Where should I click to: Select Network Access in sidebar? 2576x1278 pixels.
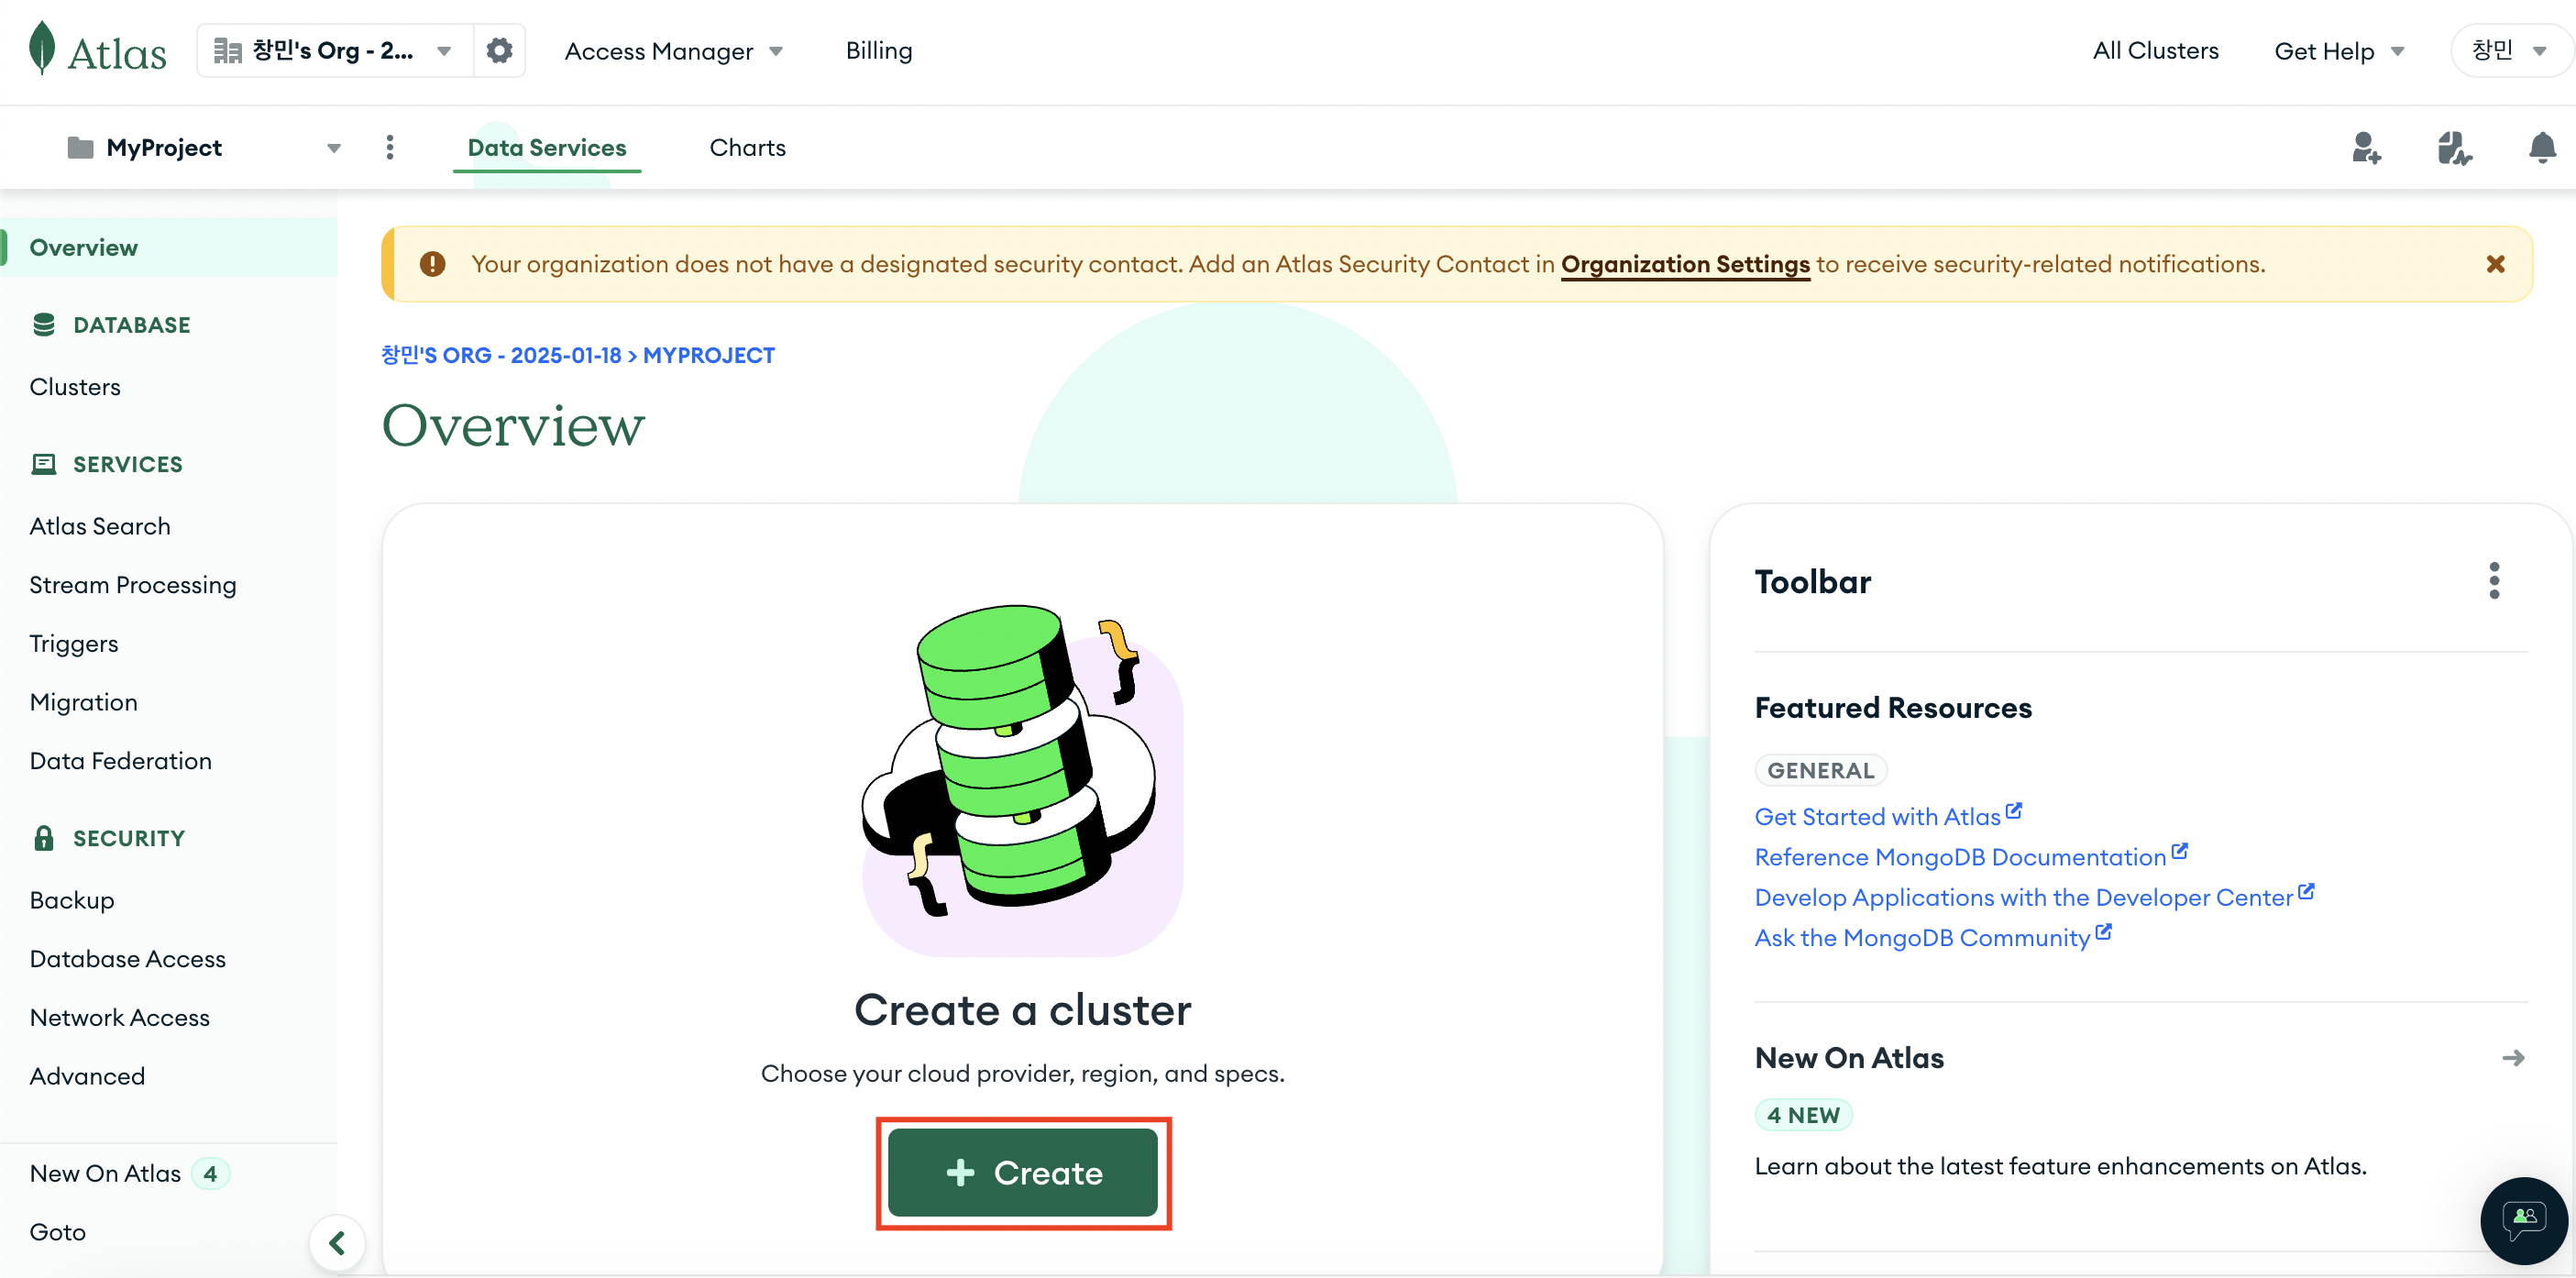[120, 1017]
